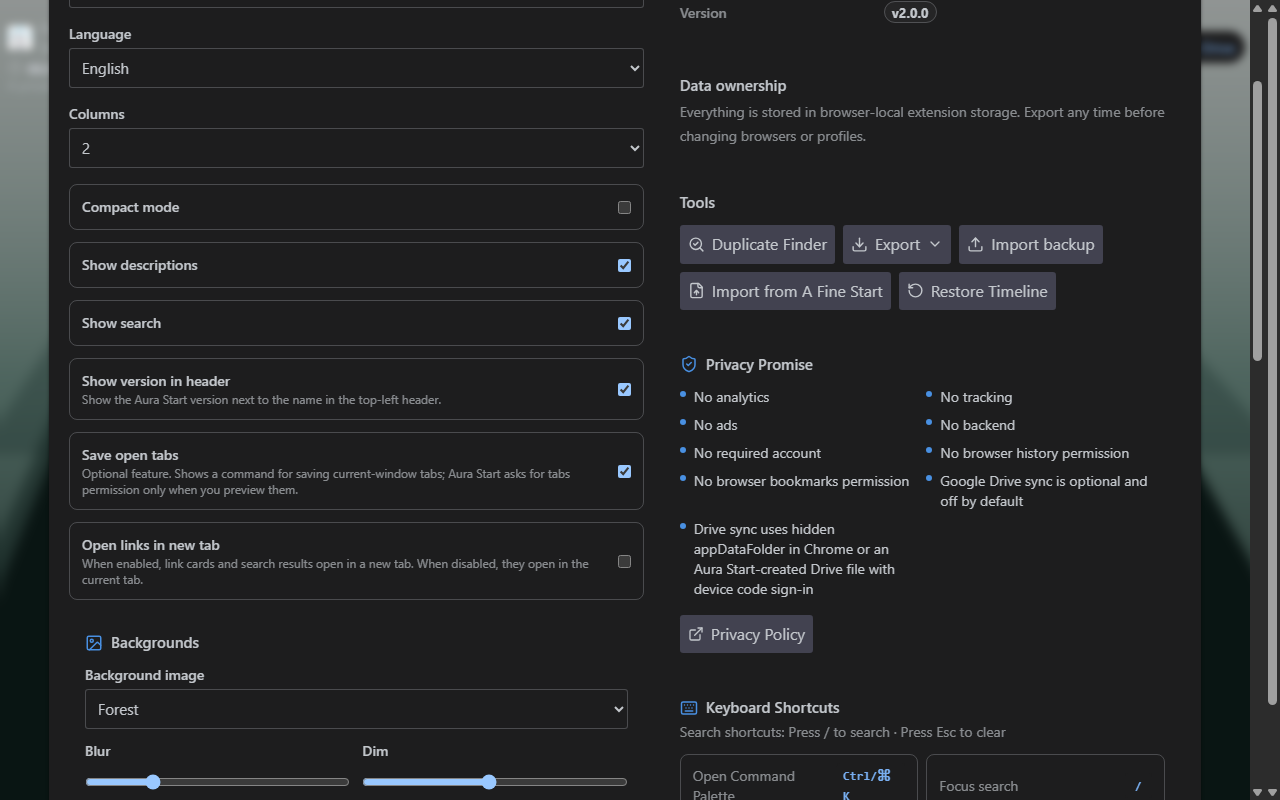Viewport: 1280px width, 800px height.
Task: Click the Duplicate Finder magnifier icon
Action: point(697,244)
